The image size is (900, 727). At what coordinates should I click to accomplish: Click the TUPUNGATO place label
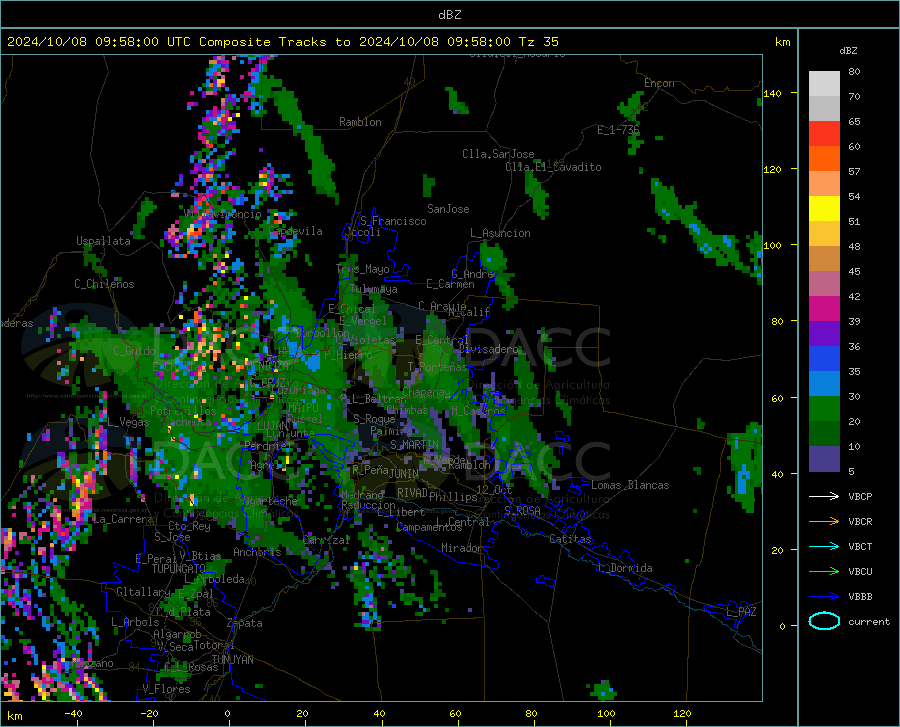pos(179,569)
